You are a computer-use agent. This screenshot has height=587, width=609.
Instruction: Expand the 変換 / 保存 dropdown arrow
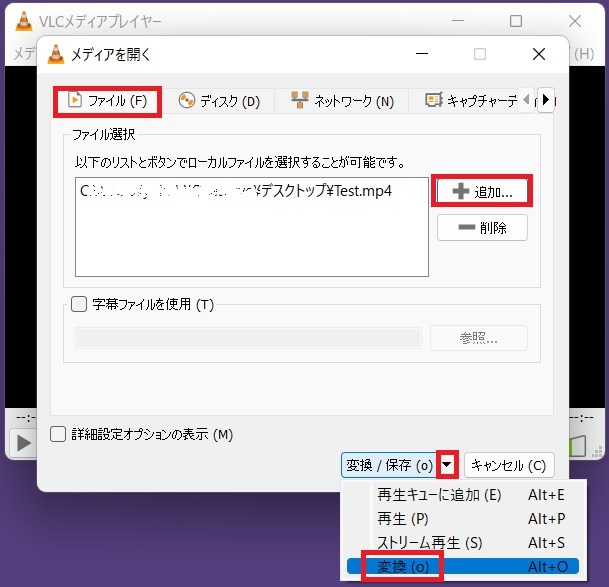[447, 465]
